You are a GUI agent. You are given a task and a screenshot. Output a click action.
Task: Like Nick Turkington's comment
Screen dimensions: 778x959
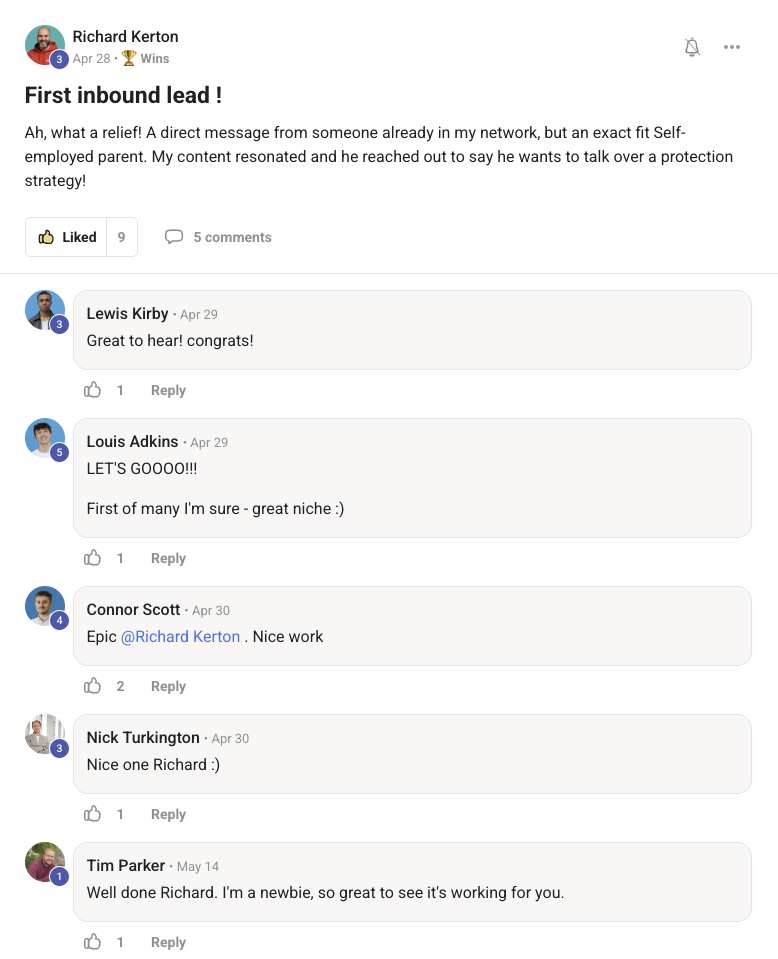92,813
